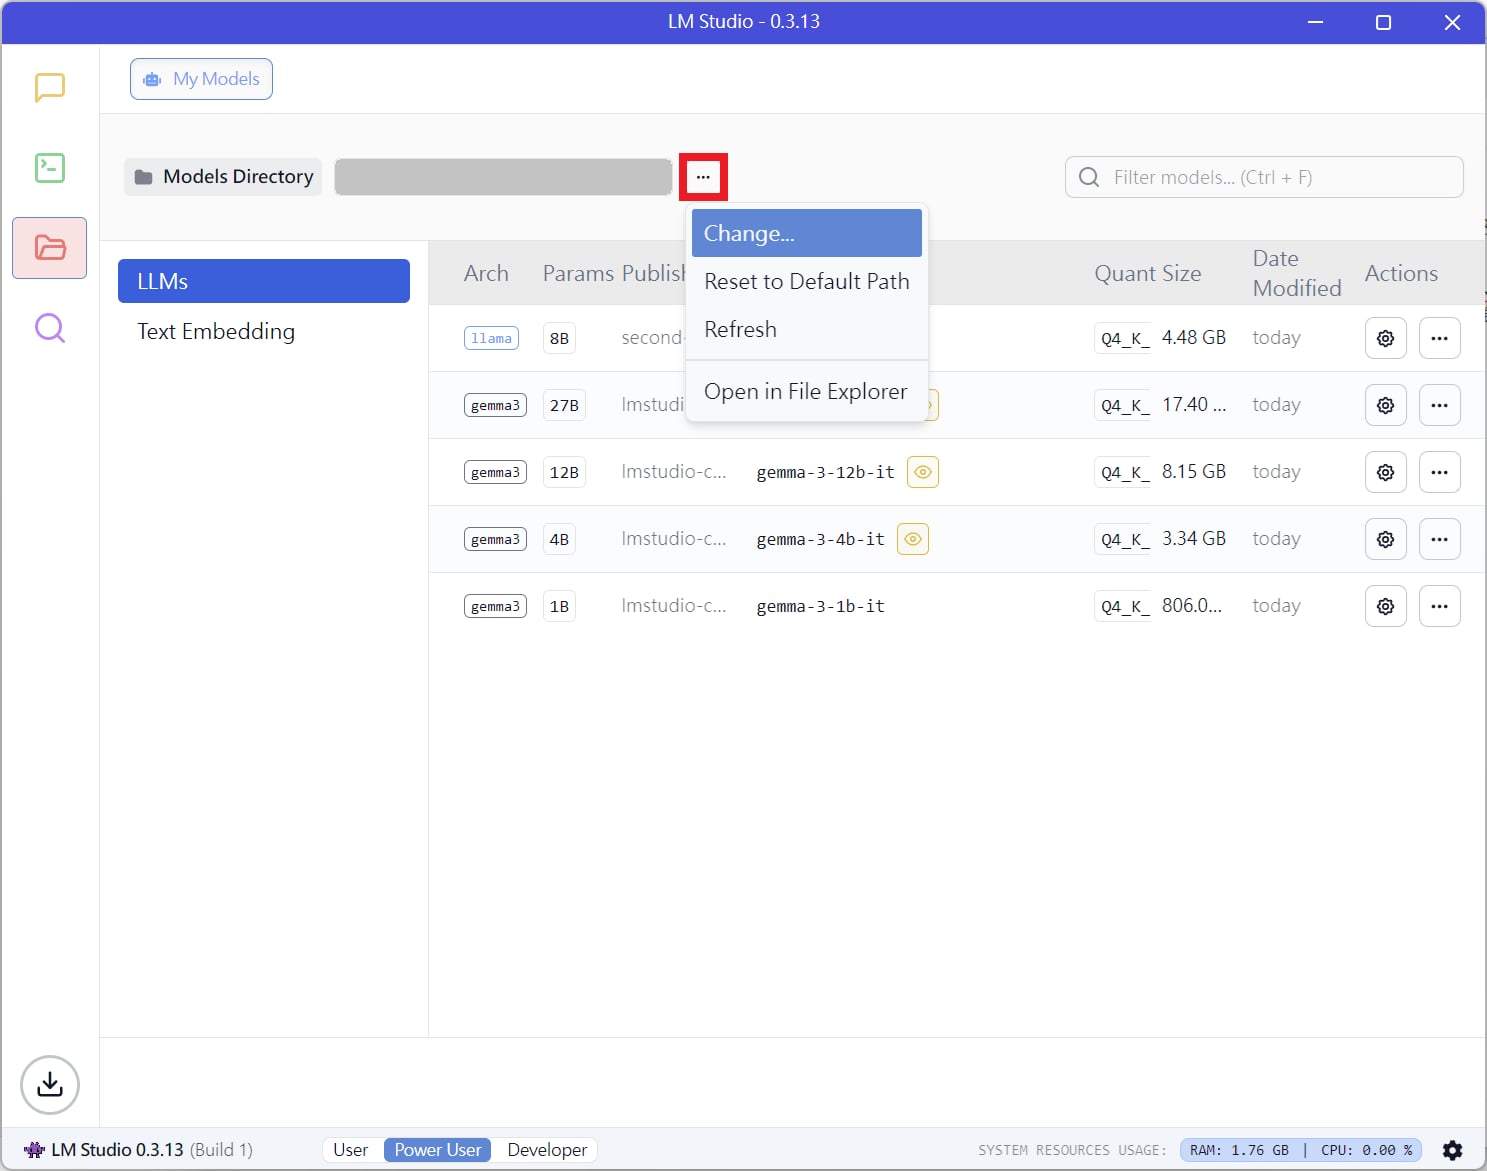
Task: Select Open in File Explorer
Action: click(807, 391)
